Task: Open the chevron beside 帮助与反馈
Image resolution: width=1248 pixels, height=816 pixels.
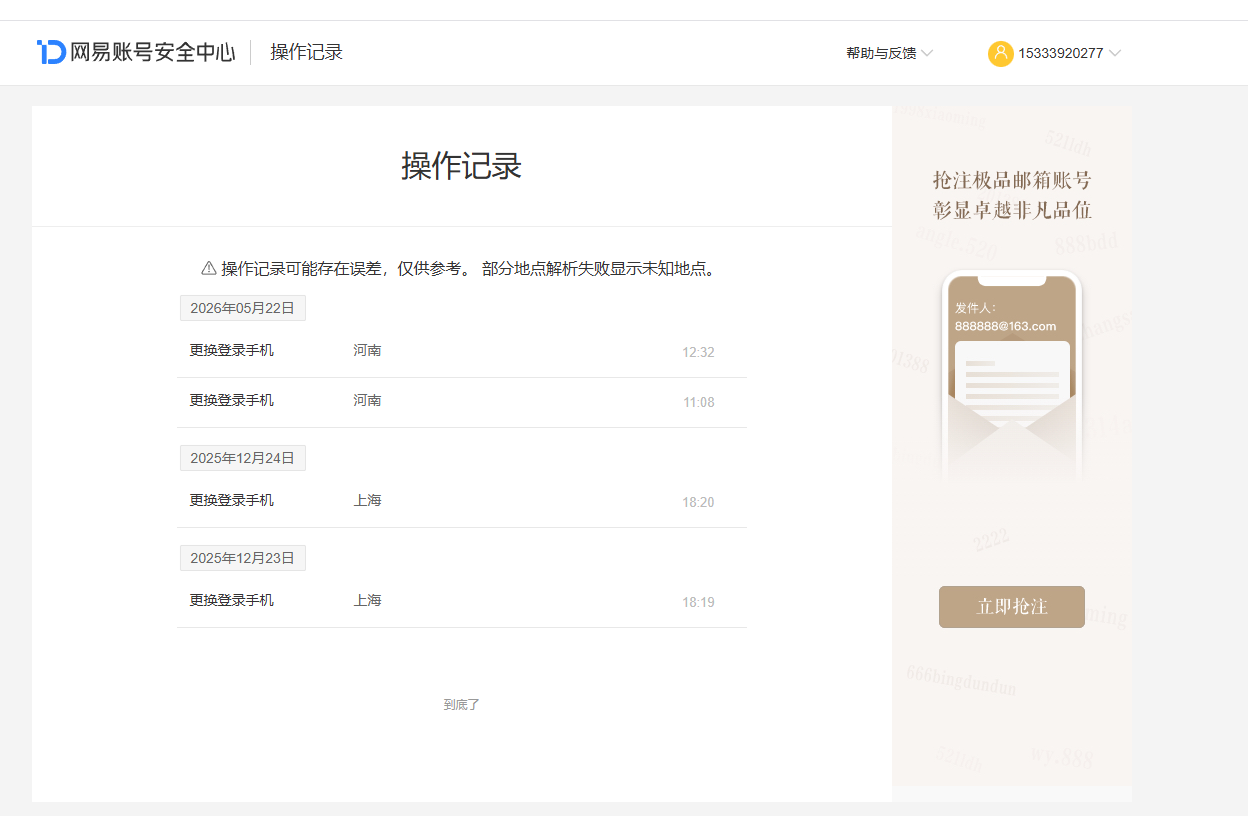Action: (927, 53)
